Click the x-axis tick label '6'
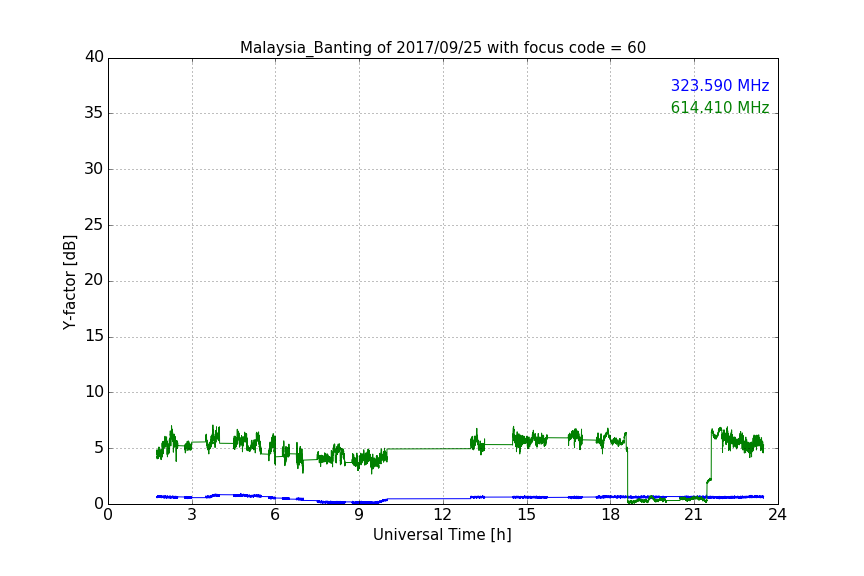Image resolution: width=864 pixels, height=576 pixels. click(x=276, y=515)
